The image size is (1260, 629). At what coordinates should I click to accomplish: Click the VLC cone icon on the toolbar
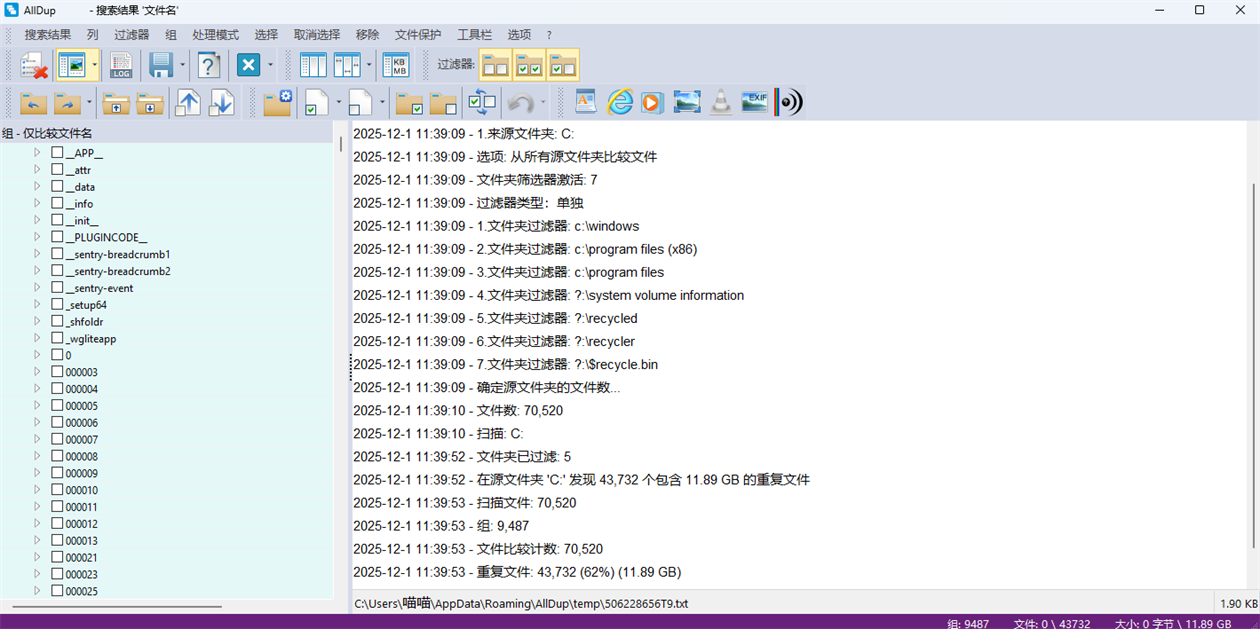click(x=720, y=101)
